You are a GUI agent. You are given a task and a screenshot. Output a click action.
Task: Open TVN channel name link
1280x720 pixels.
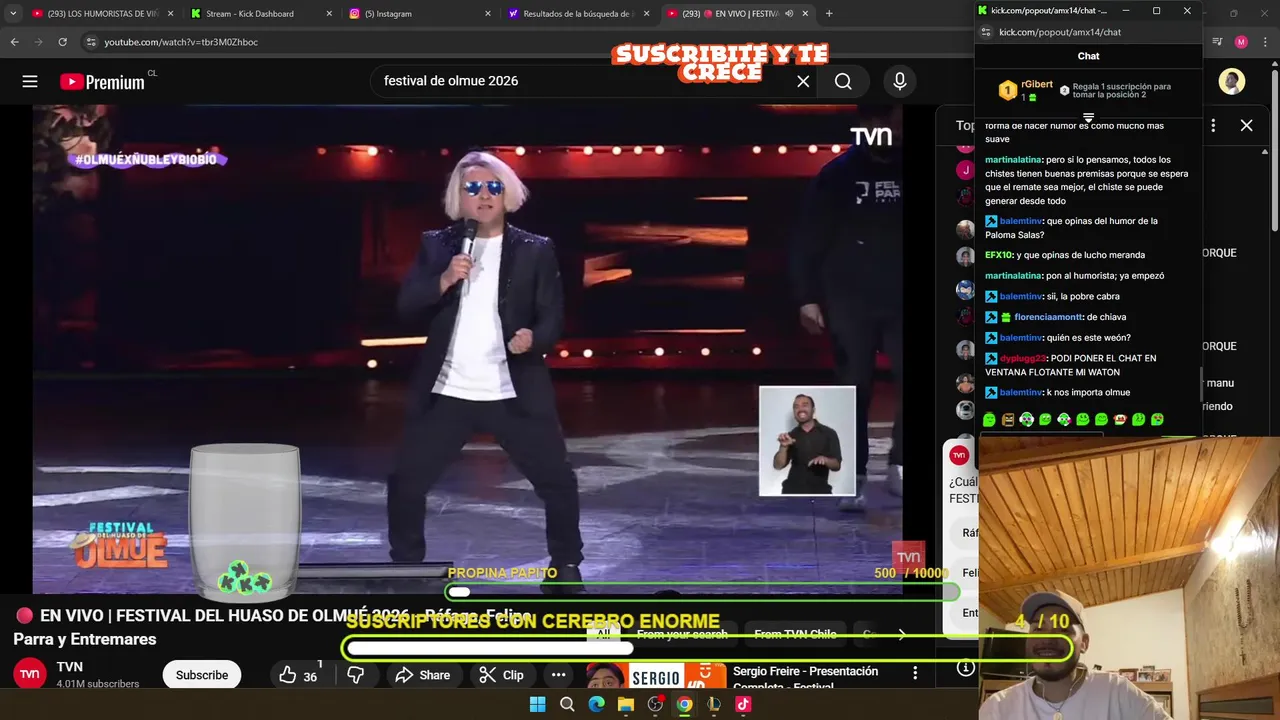70,667
